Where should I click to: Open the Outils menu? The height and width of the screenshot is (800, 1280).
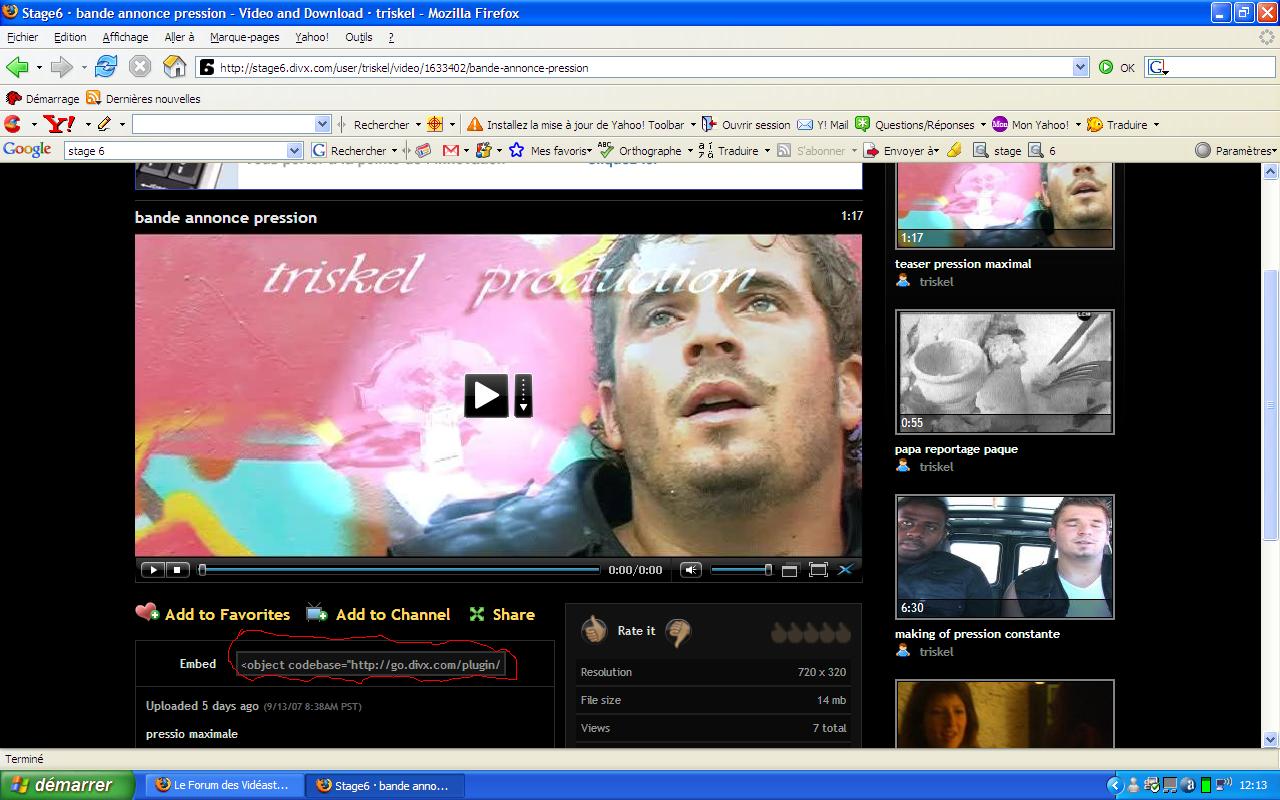point(358,37)
